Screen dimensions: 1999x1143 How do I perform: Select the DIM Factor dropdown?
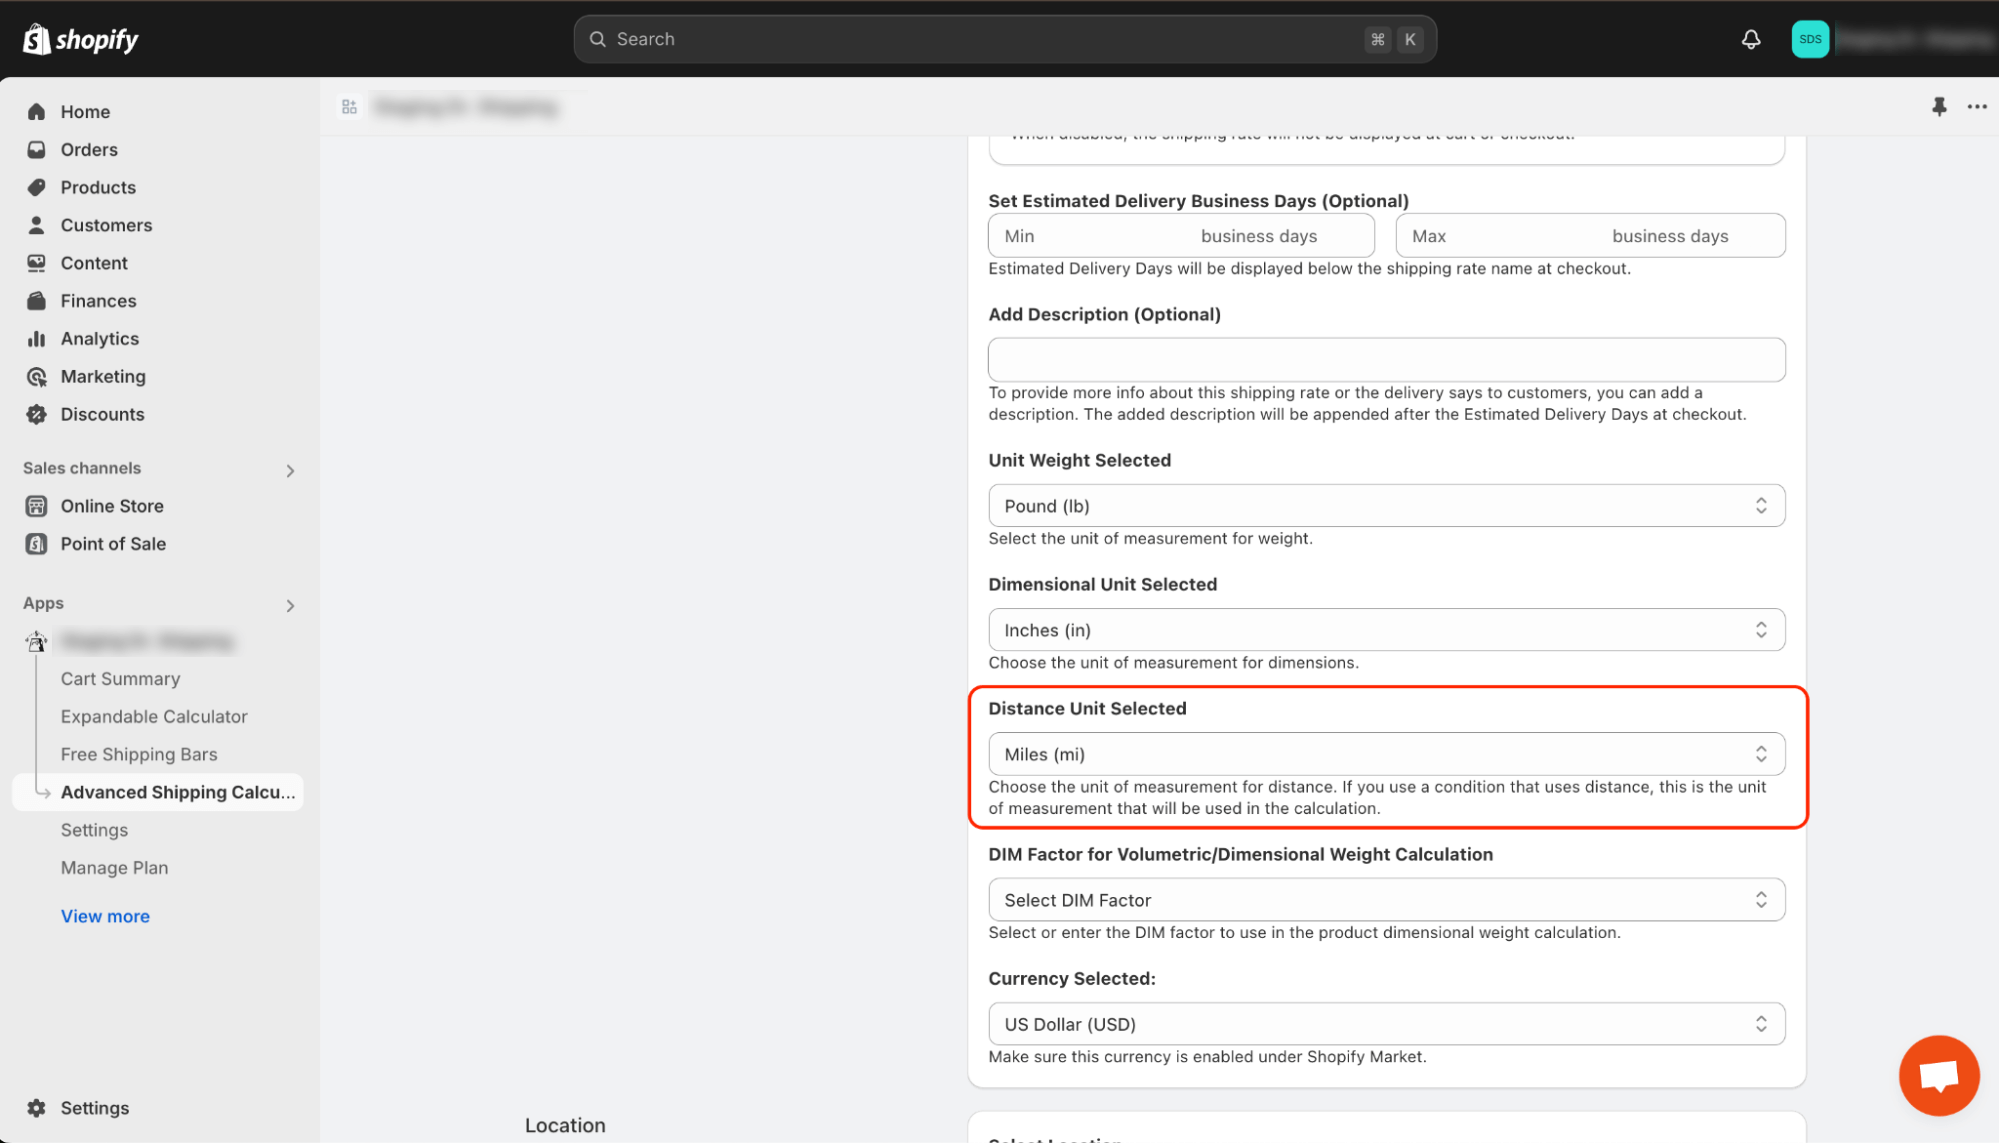(x=1387, y=900)
